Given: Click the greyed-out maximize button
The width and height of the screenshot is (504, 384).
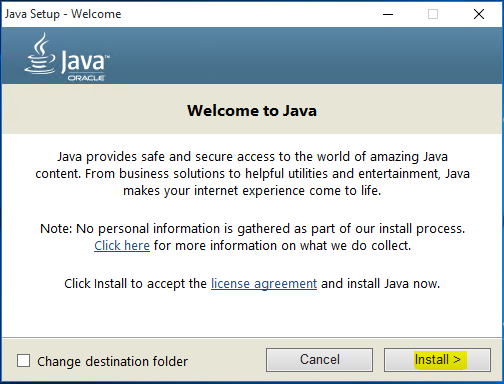Looking at the screenshot, I should pos(433,14).
